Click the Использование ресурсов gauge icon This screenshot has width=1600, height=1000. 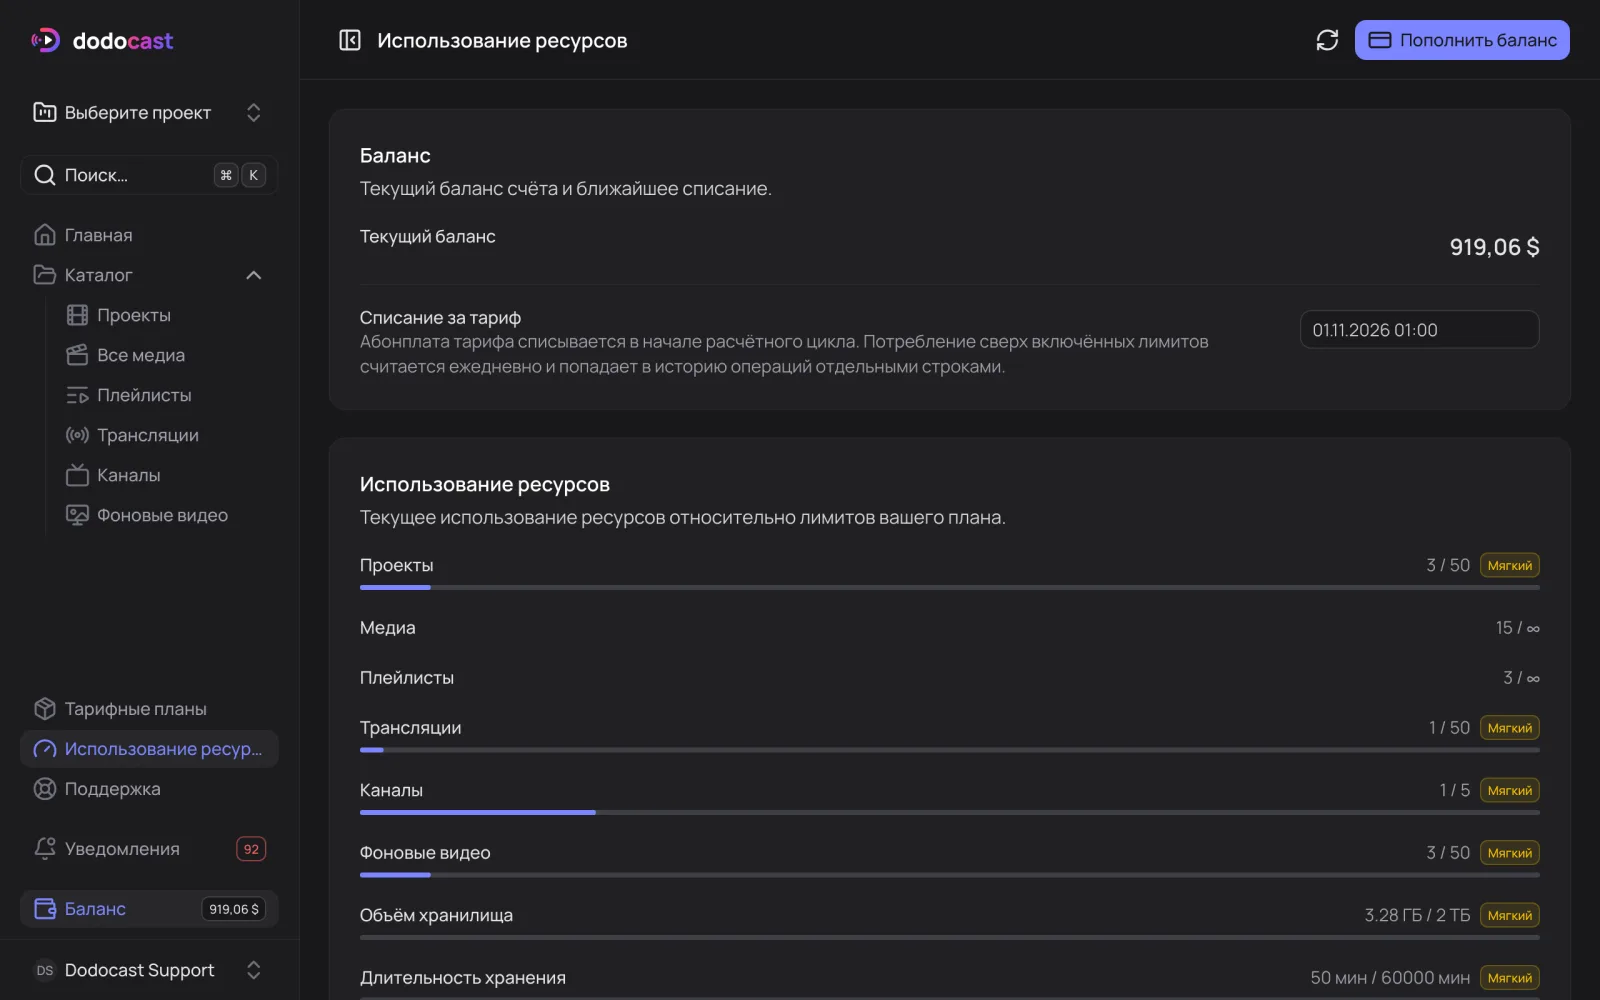[45, 749]
